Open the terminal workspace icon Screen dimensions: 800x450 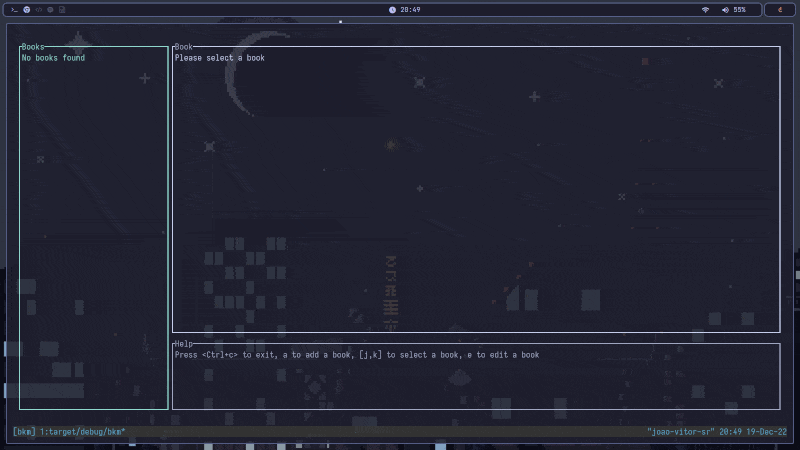point(14,10)
